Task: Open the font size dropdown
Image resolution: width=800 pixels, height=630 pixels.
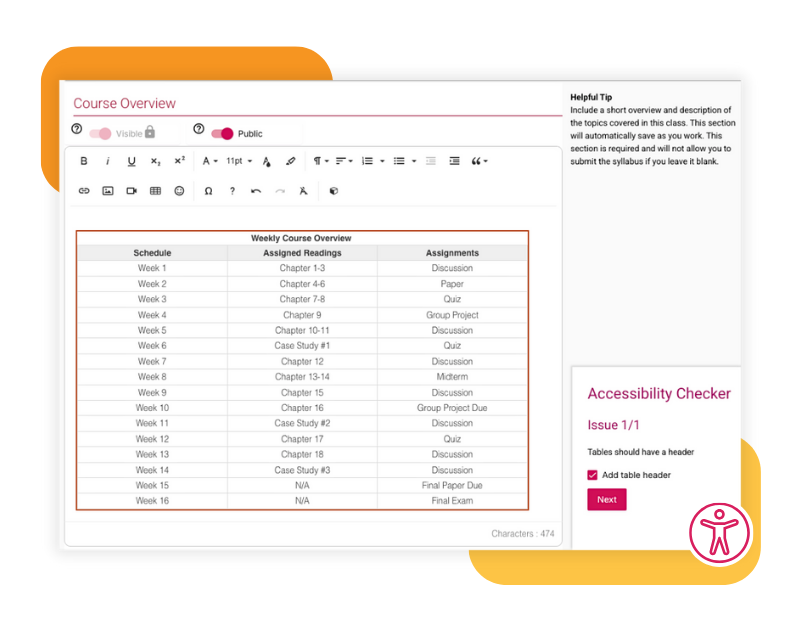Action: click(238, 161)
